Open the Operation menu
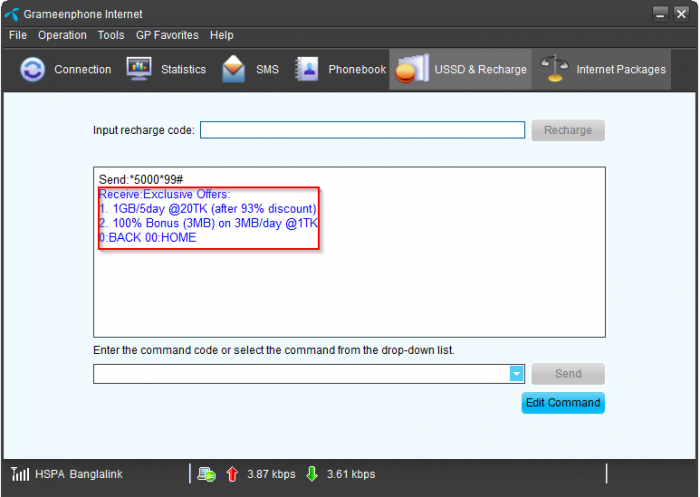Screen dimensions: 700x497 (62, 35)
